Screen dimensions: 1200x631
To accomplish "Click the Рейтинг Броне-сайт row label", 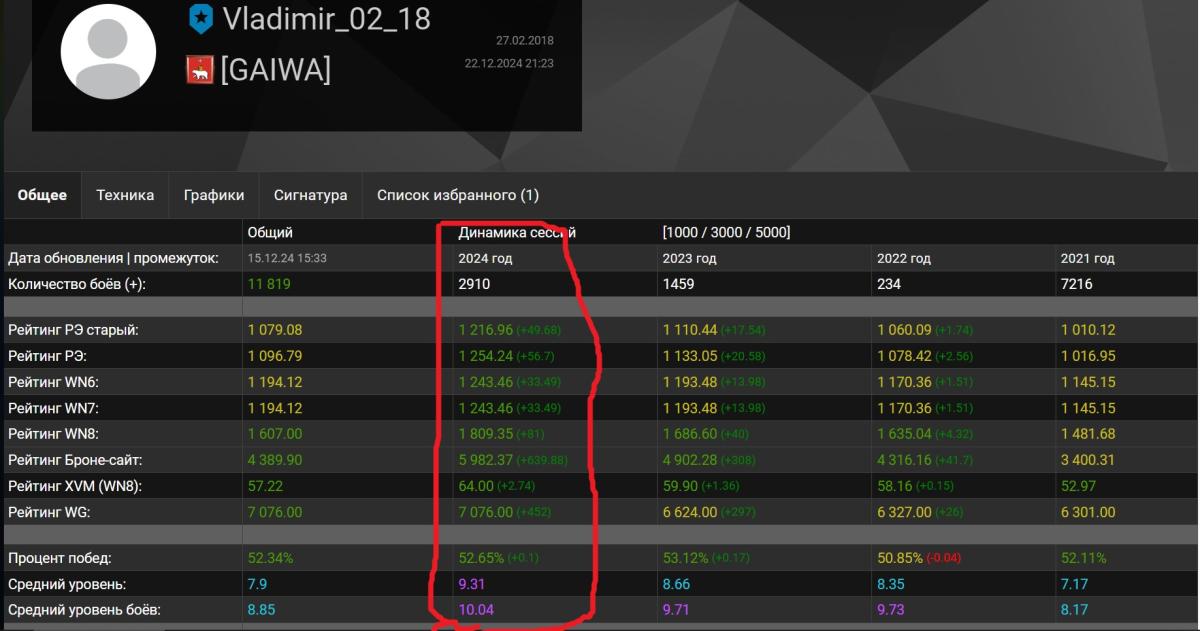I will pos(75,460).
